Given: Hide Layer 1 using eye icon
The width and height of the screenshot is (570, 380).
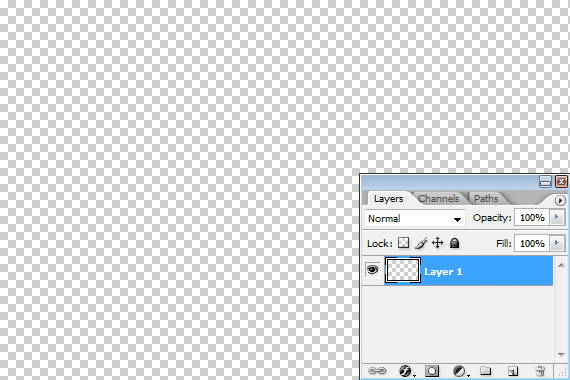Looking at the screenshot, I should 373,270.
